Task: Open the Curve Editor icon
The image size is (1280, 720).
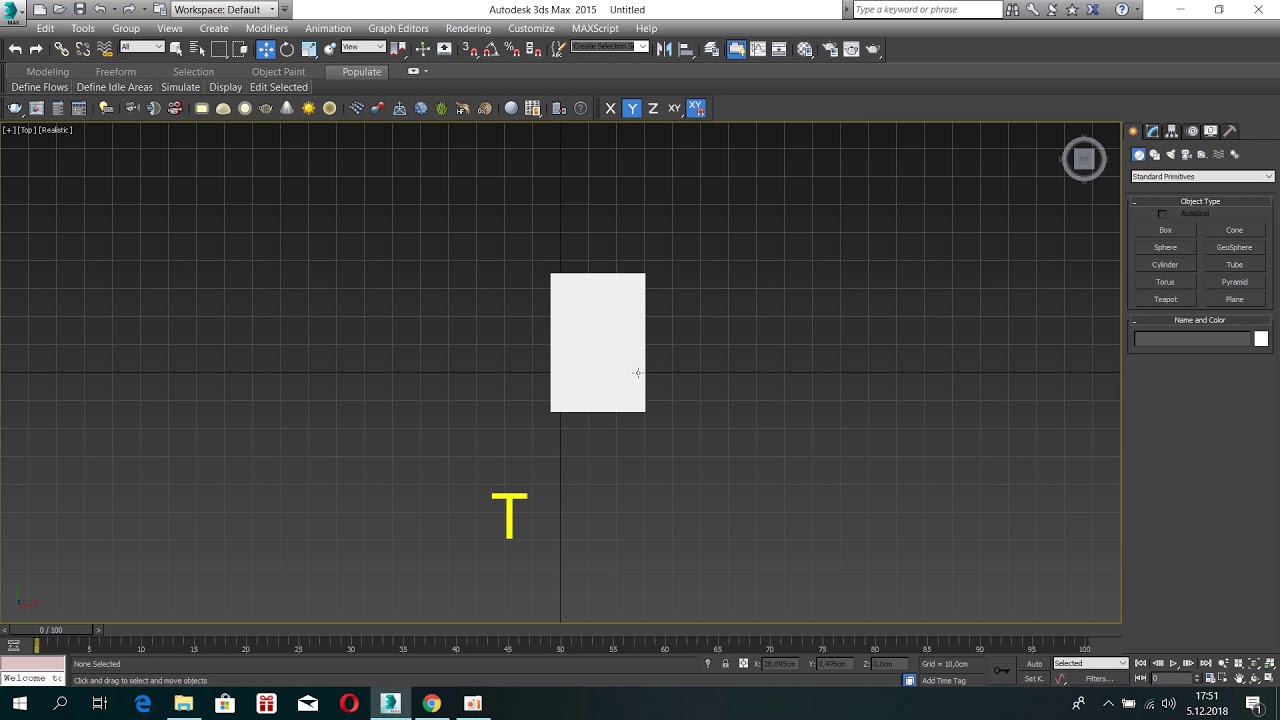Action: tap(758, 49)
